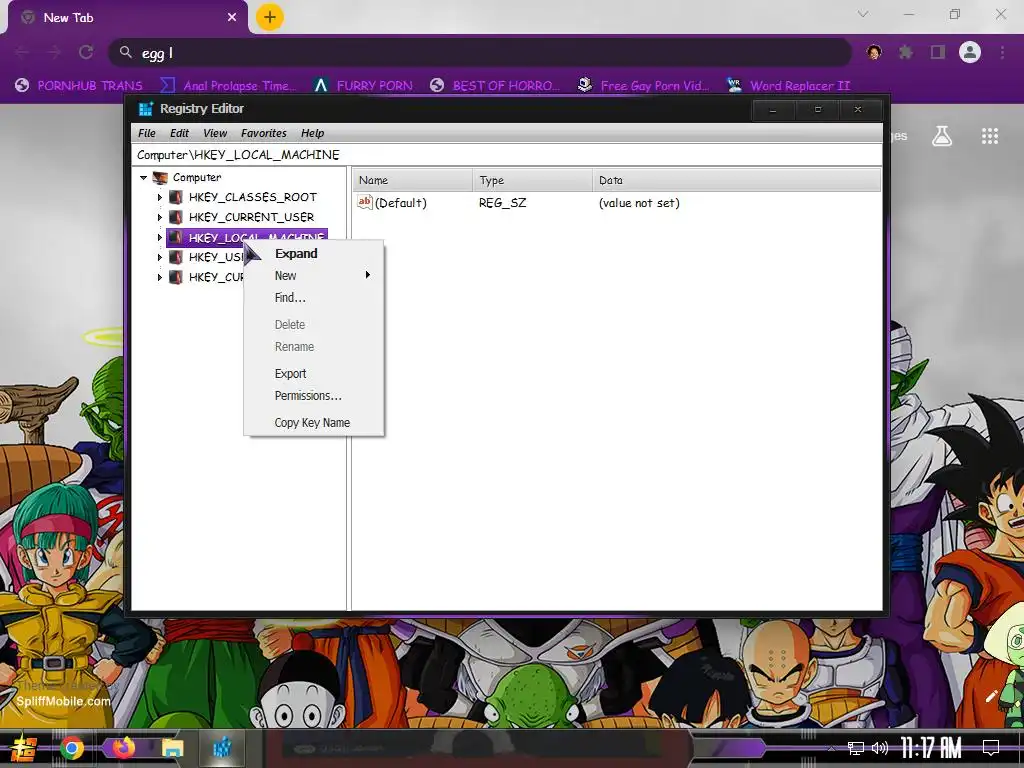
Task: Click the Registry Editor title bar icon
Action: pyautogui.click(x=146, y=108)
